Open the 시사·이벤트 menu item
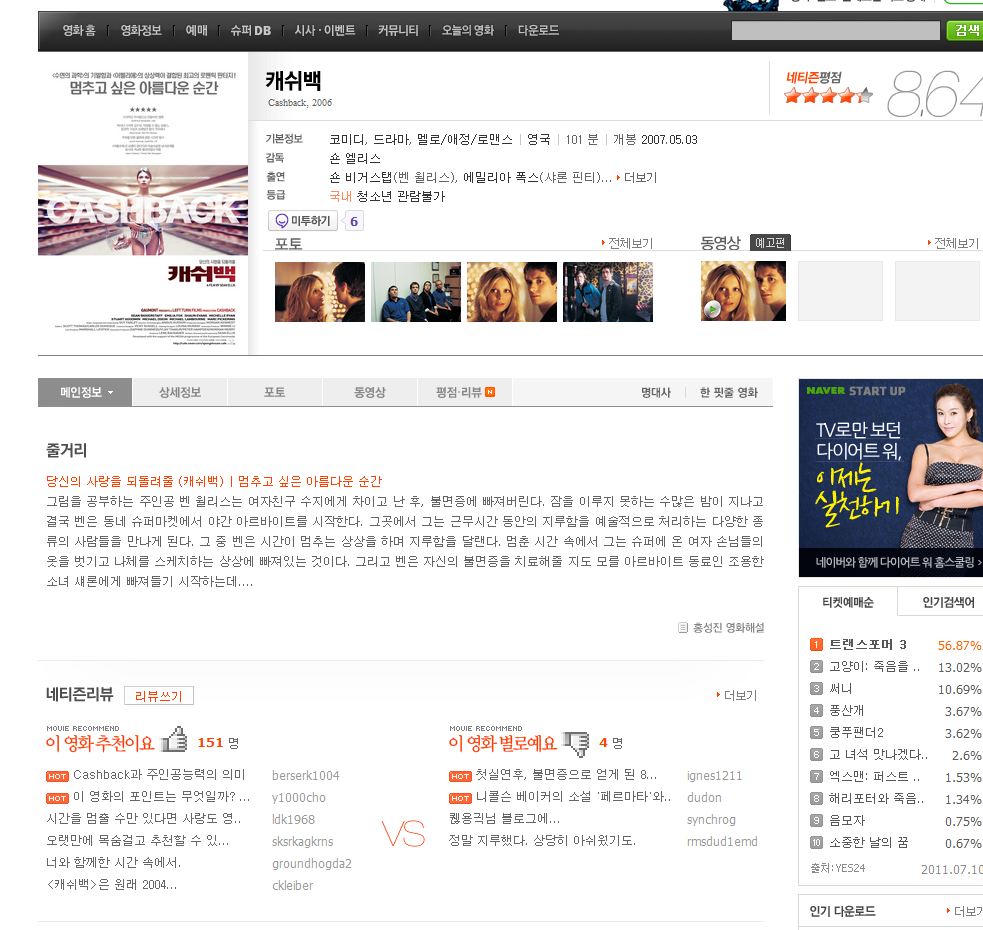 coord(325,30)
